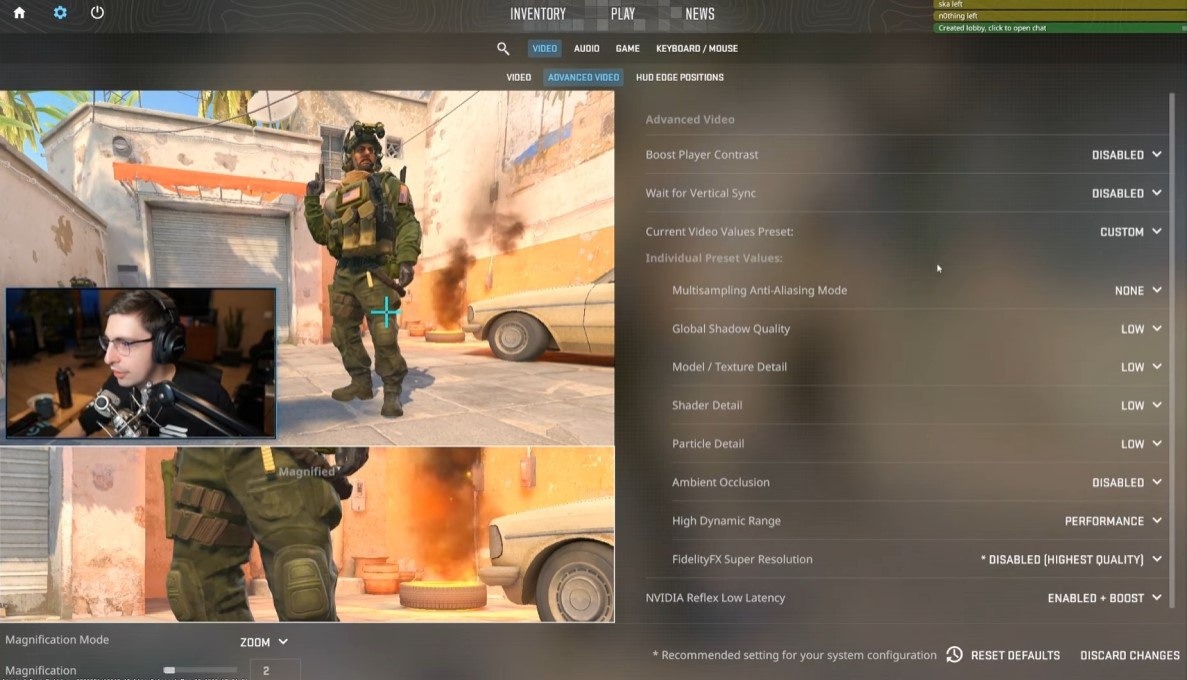Select the Video sub-tab
Viewport: 1187px width, 680px height.
[519, 77]
